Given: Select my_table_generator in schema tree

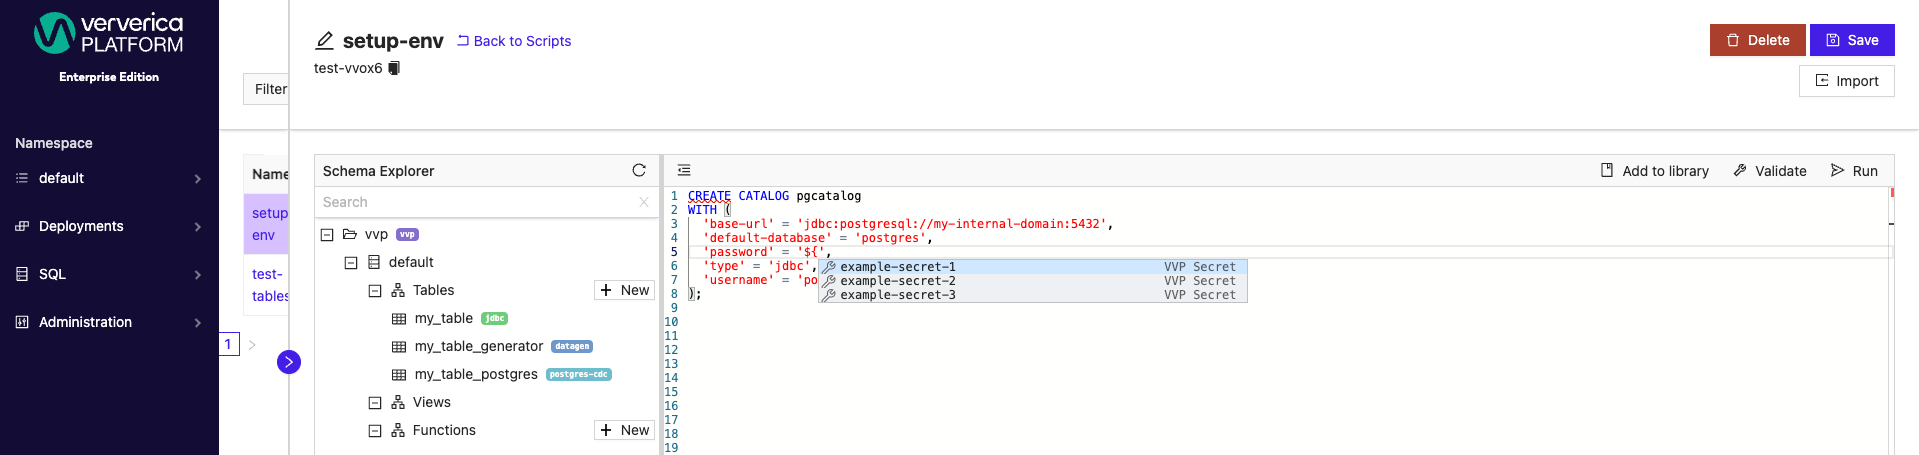Looking at the screenshot, I should (x=479, y=346).
